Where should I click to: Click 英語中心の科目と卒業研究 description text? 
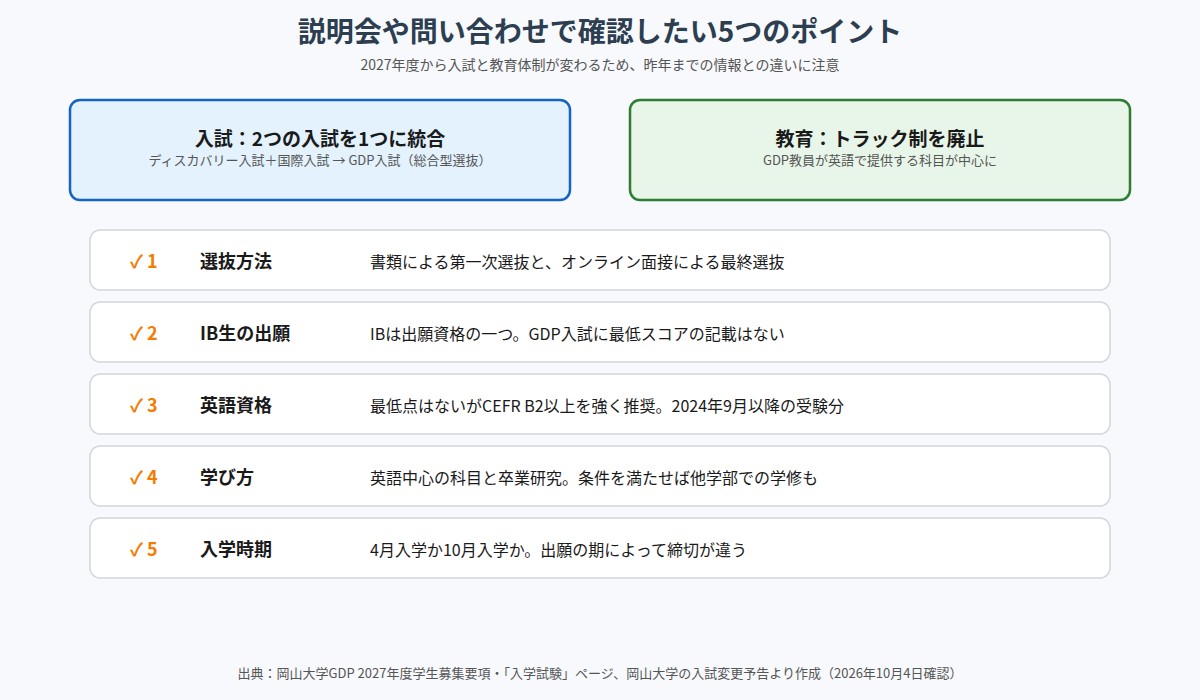click(x=593, y=478)
